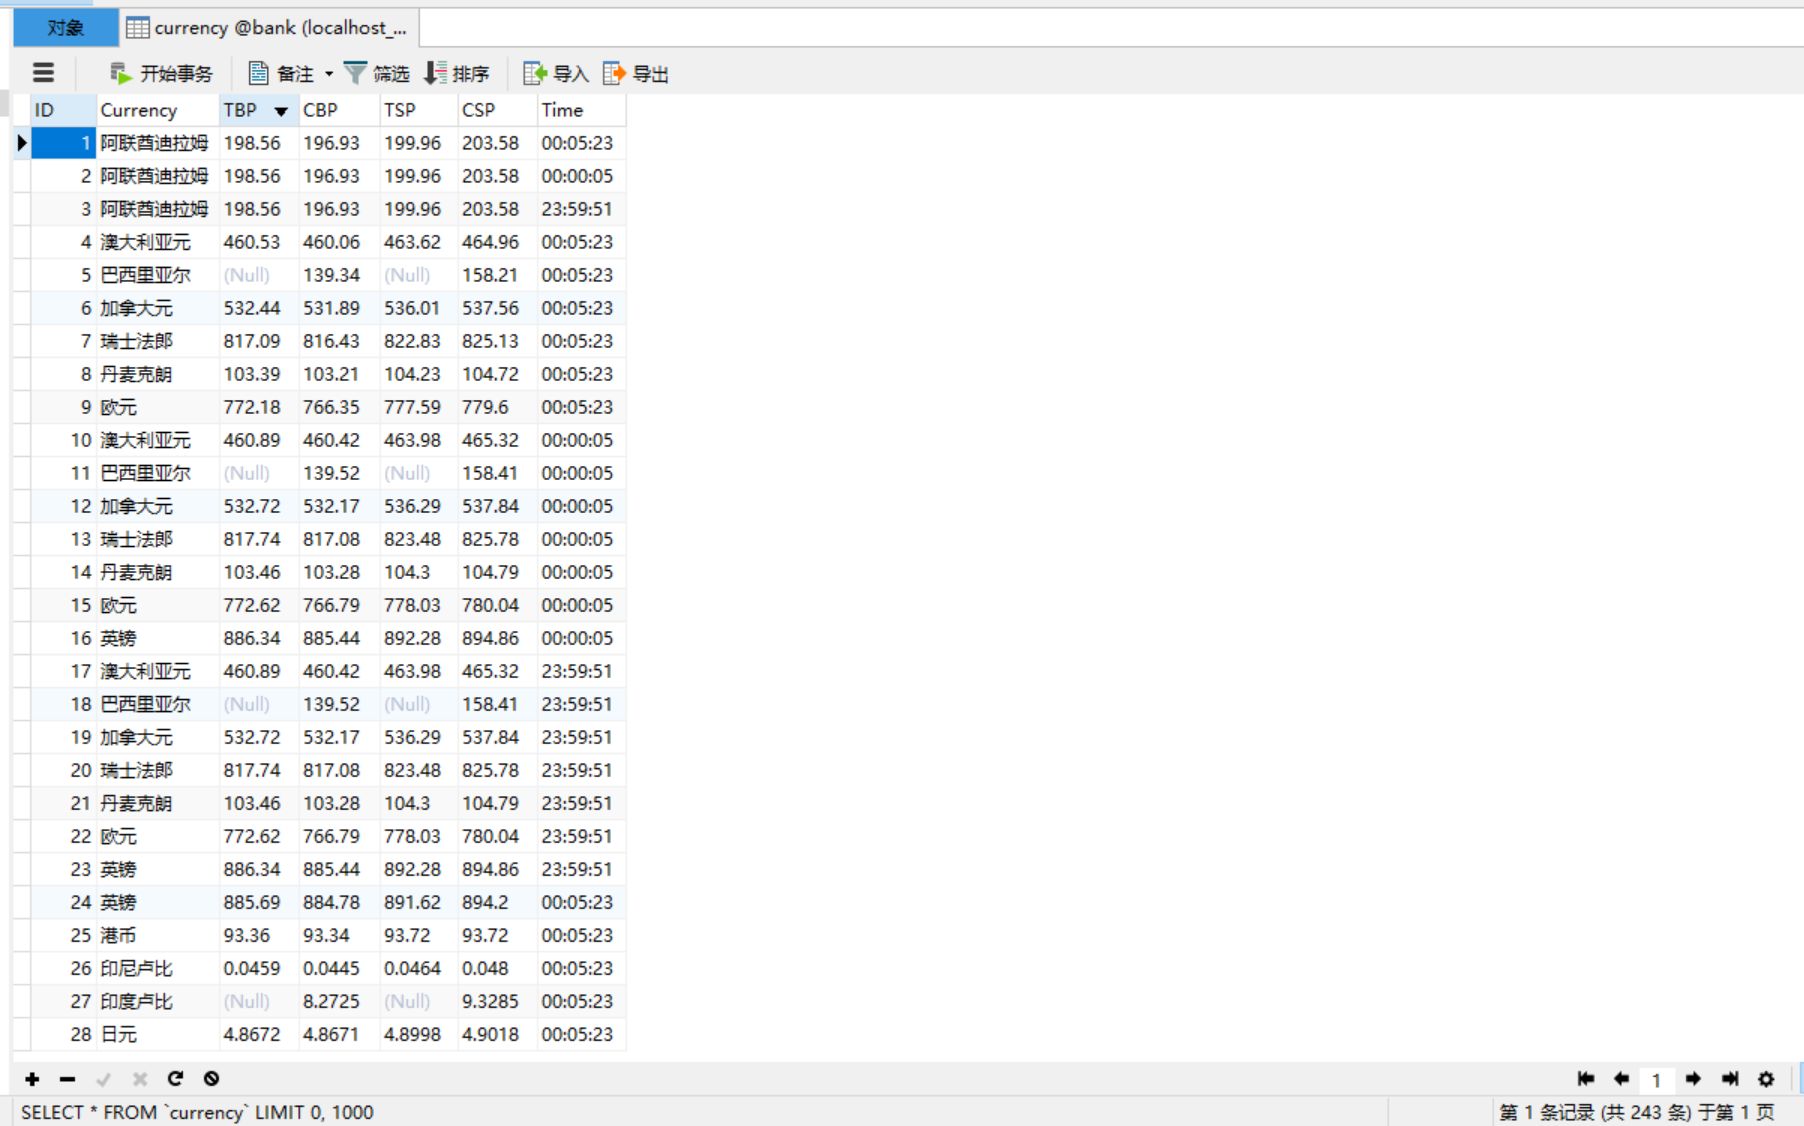Click Time 00:00:05 in row 2
Screen dimensions: 1804x1126
pos(581,176)
